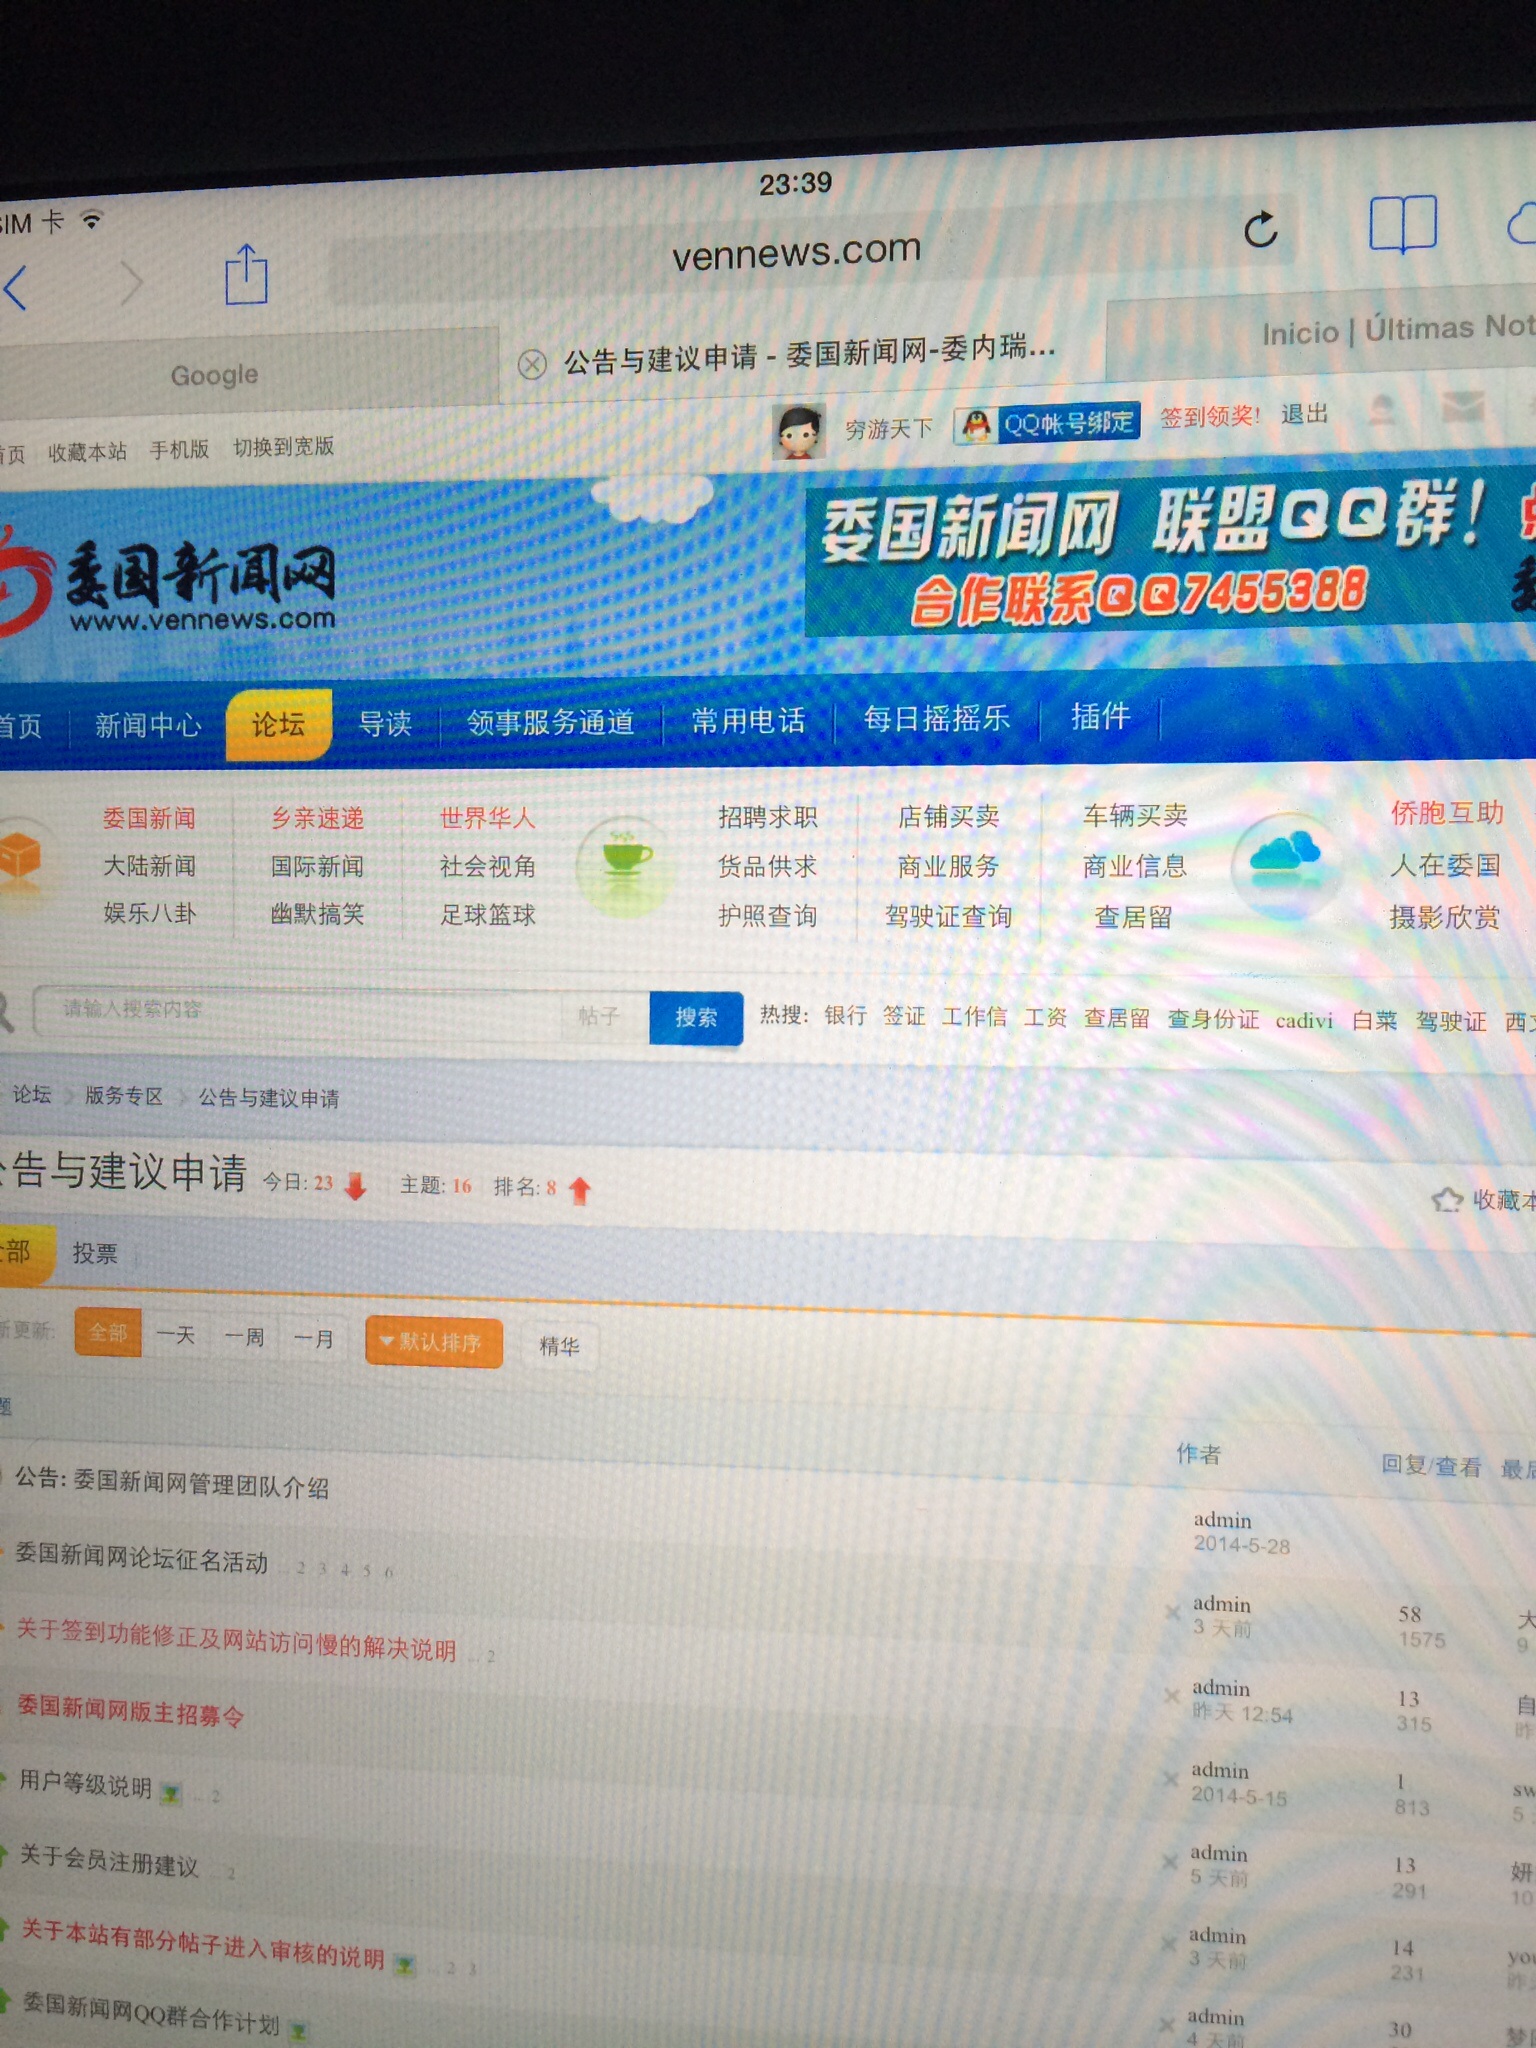Click the 委国新闻网 site logo
The image size is (1536, 2048).
pyautogui.click(x=168, y=583)
